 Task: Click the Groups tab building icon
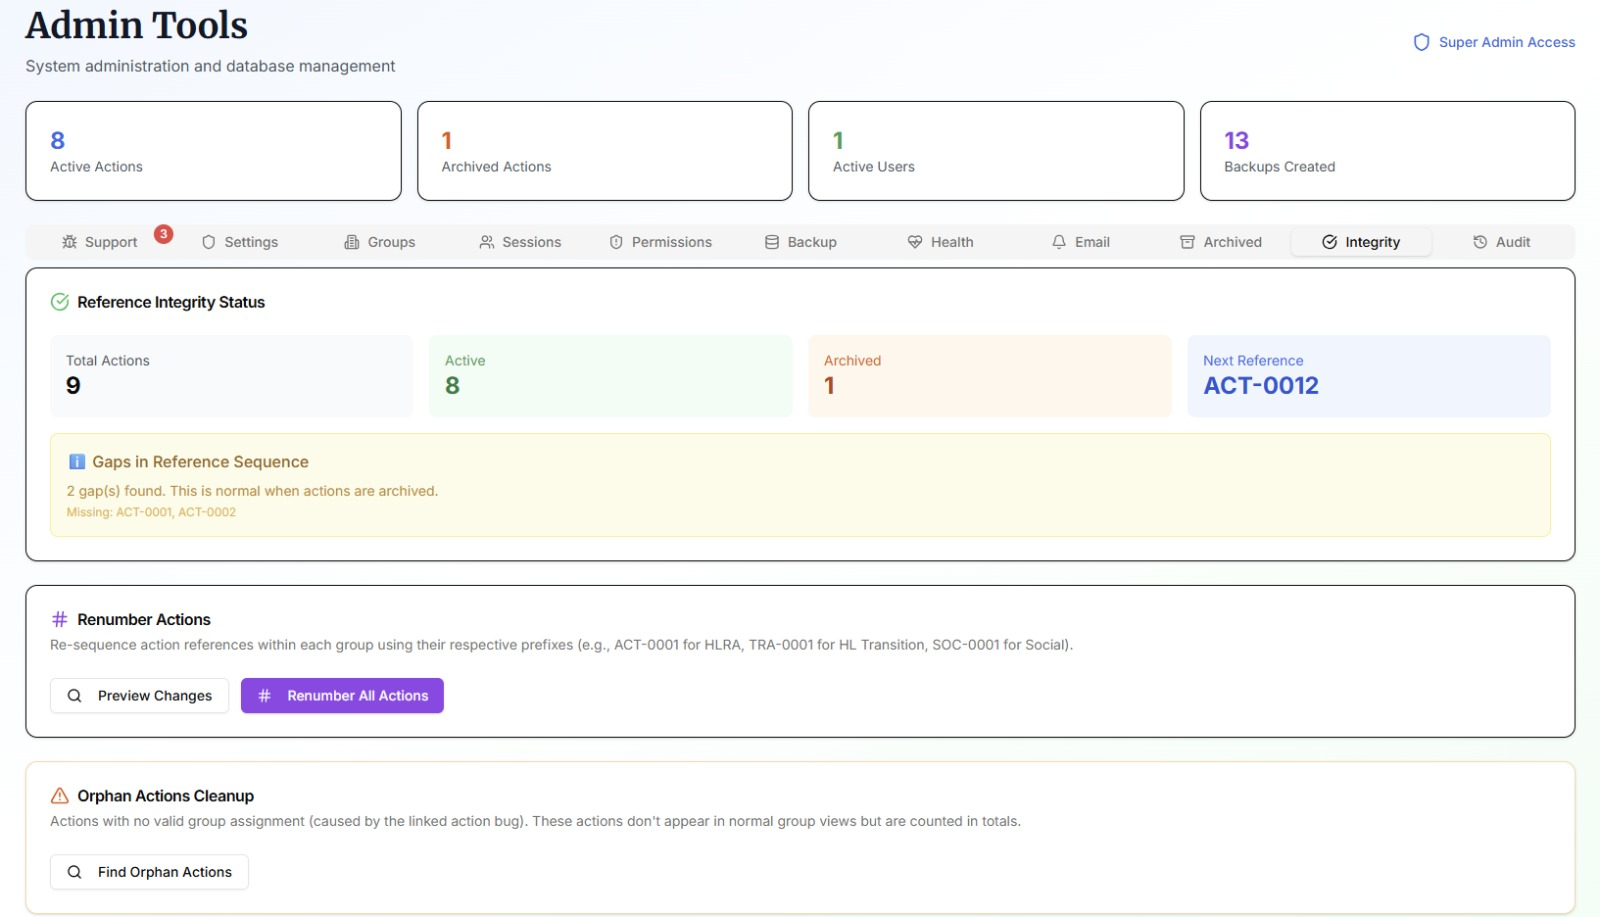point(352,242)
